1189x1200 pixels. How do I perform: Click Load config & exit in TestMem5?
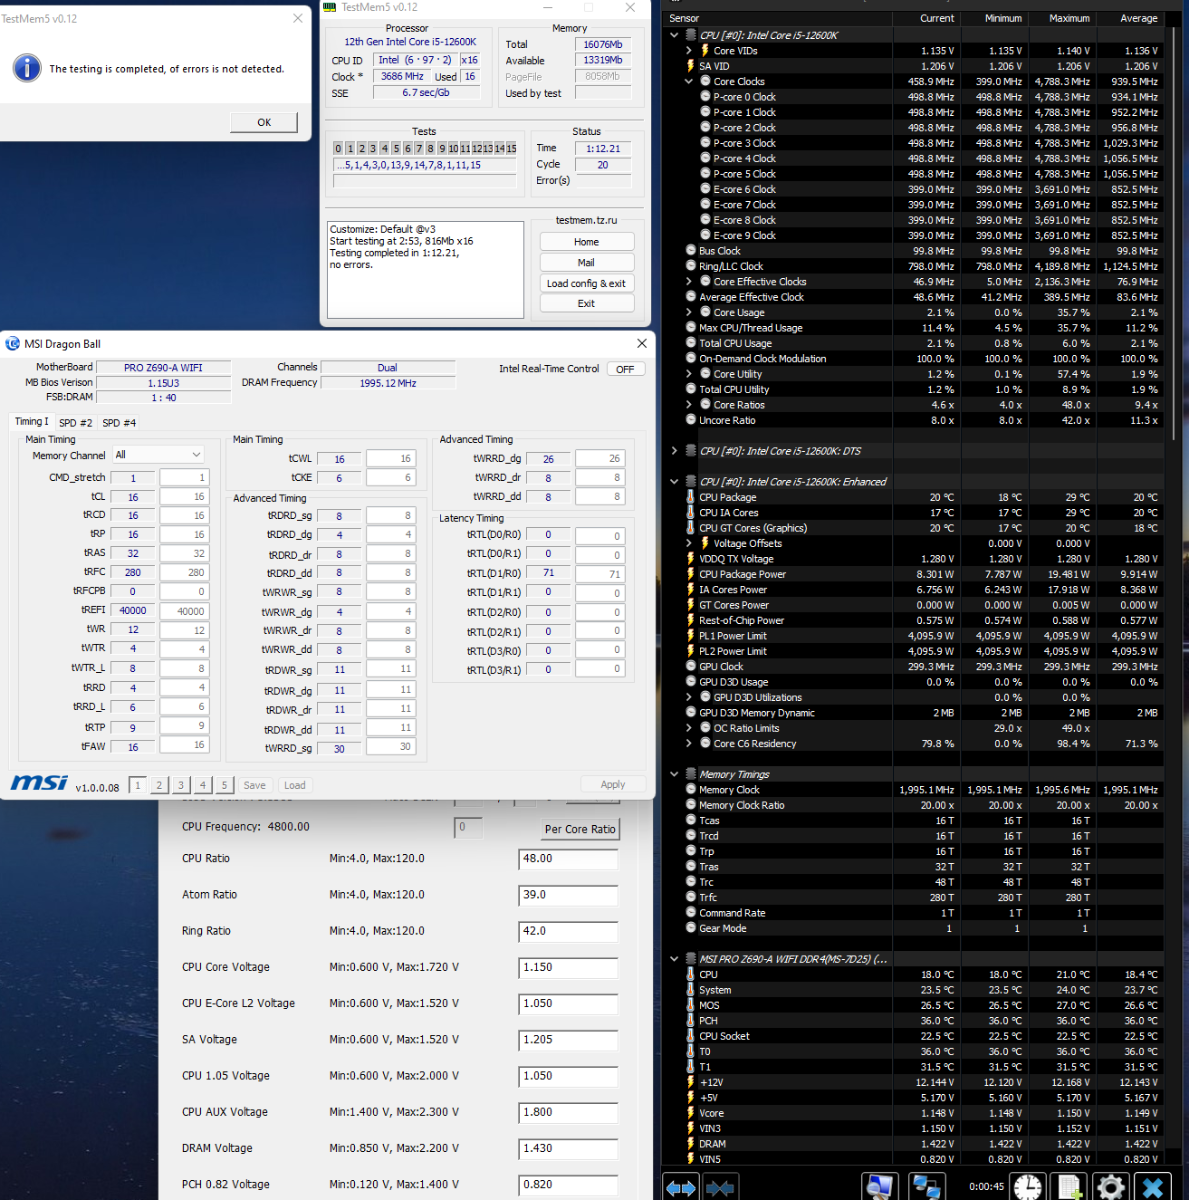pyautogui.click(x=587, y=283)
